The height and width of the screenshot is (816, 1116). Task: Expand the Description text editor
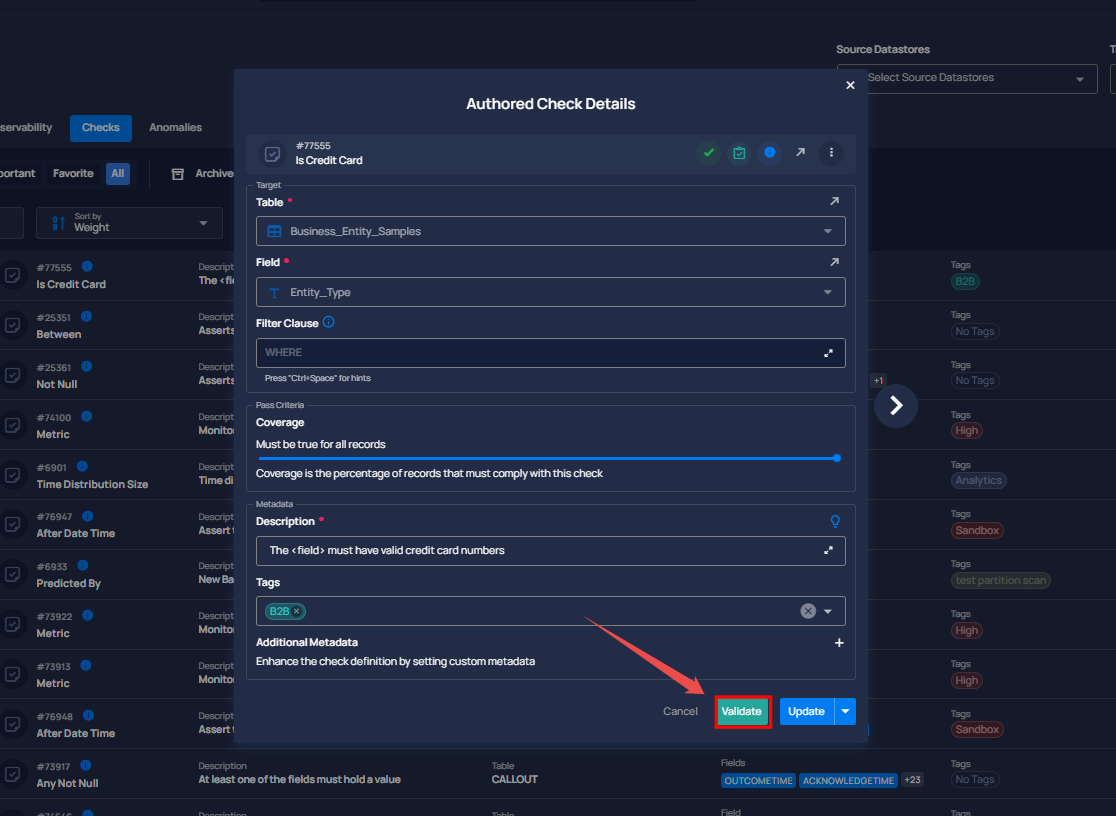[x=828, y=550]
